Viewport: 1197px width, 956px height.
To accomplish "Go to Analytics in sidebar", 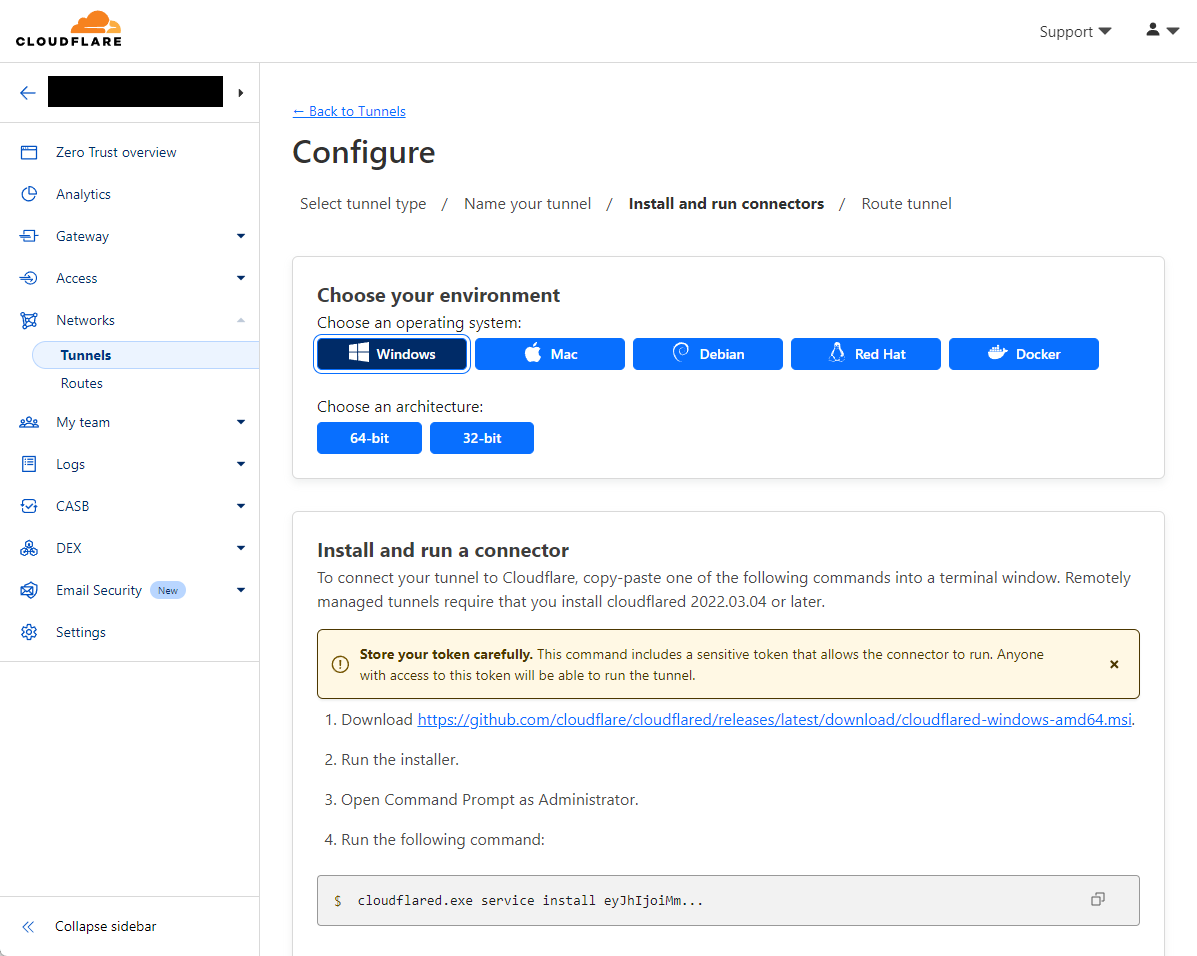I will point(83,194).
